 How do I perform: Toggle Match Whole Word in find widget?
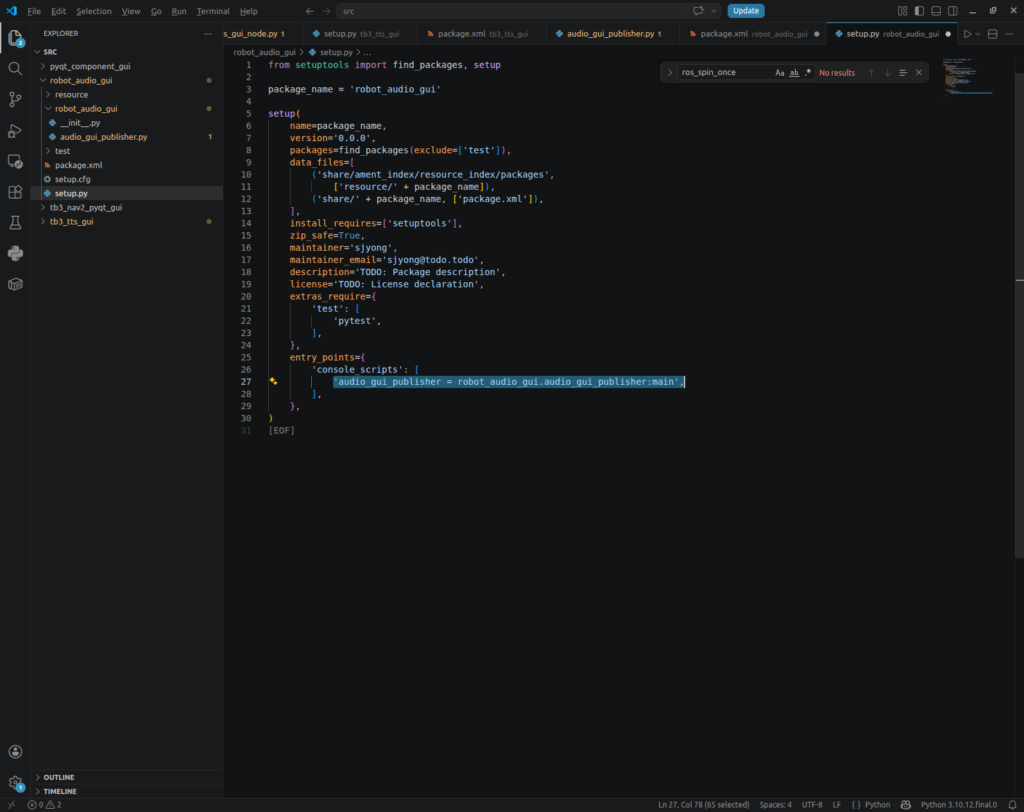click(x=794, y=73)
